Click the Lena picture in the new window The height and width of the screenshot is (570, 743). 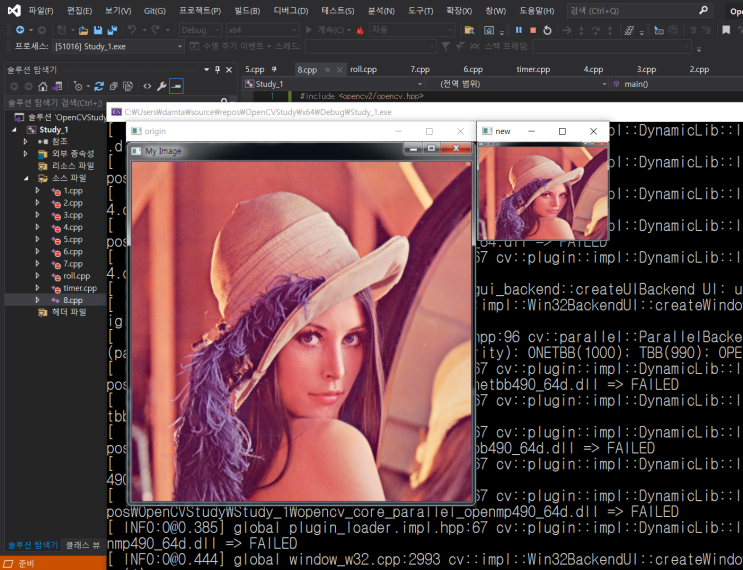coord(543,192)
